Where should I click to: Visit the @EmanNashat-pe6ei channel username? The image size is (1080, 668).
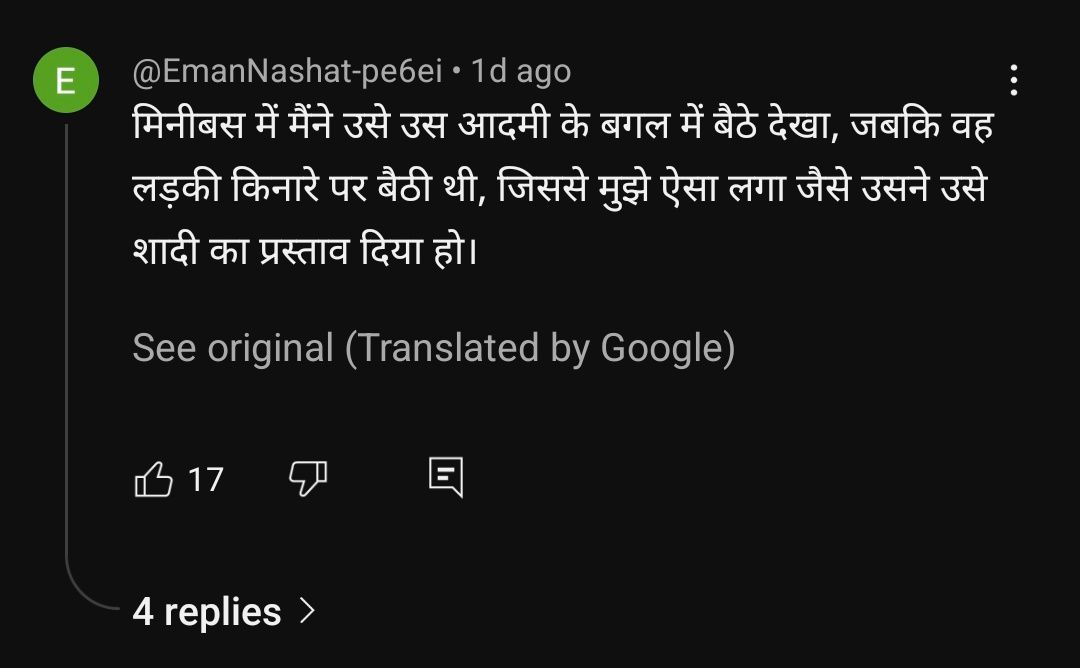click(x=287, y=71)
